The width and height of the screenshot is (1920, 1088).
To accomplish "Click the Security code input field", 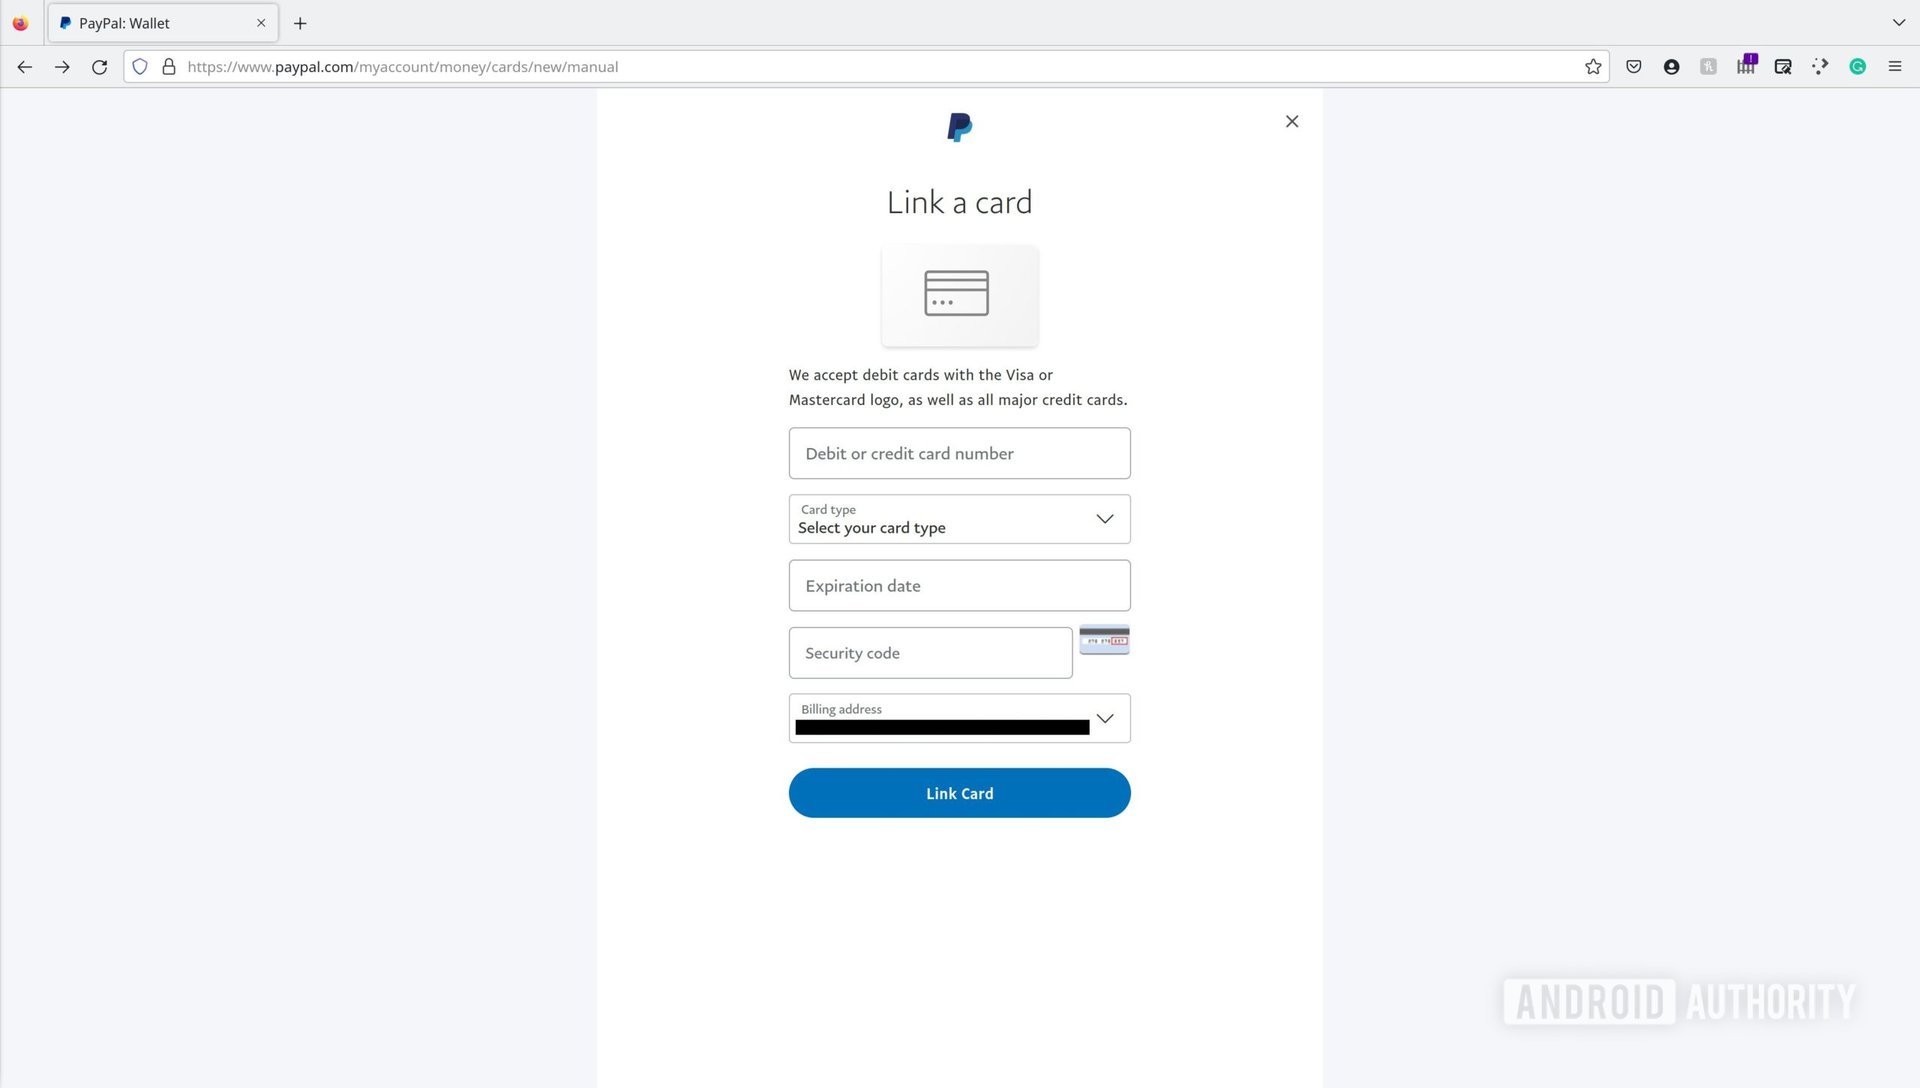I will click(930, 651).
